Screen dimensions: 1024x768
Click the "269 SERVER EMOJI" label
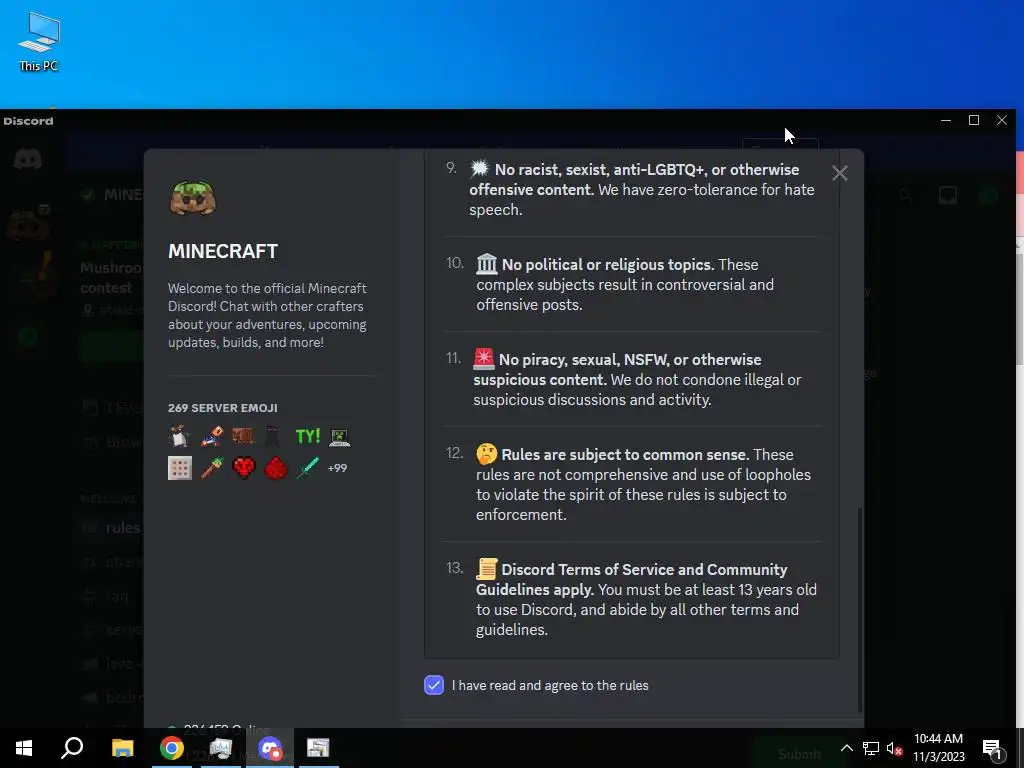(x=223, y=408)
